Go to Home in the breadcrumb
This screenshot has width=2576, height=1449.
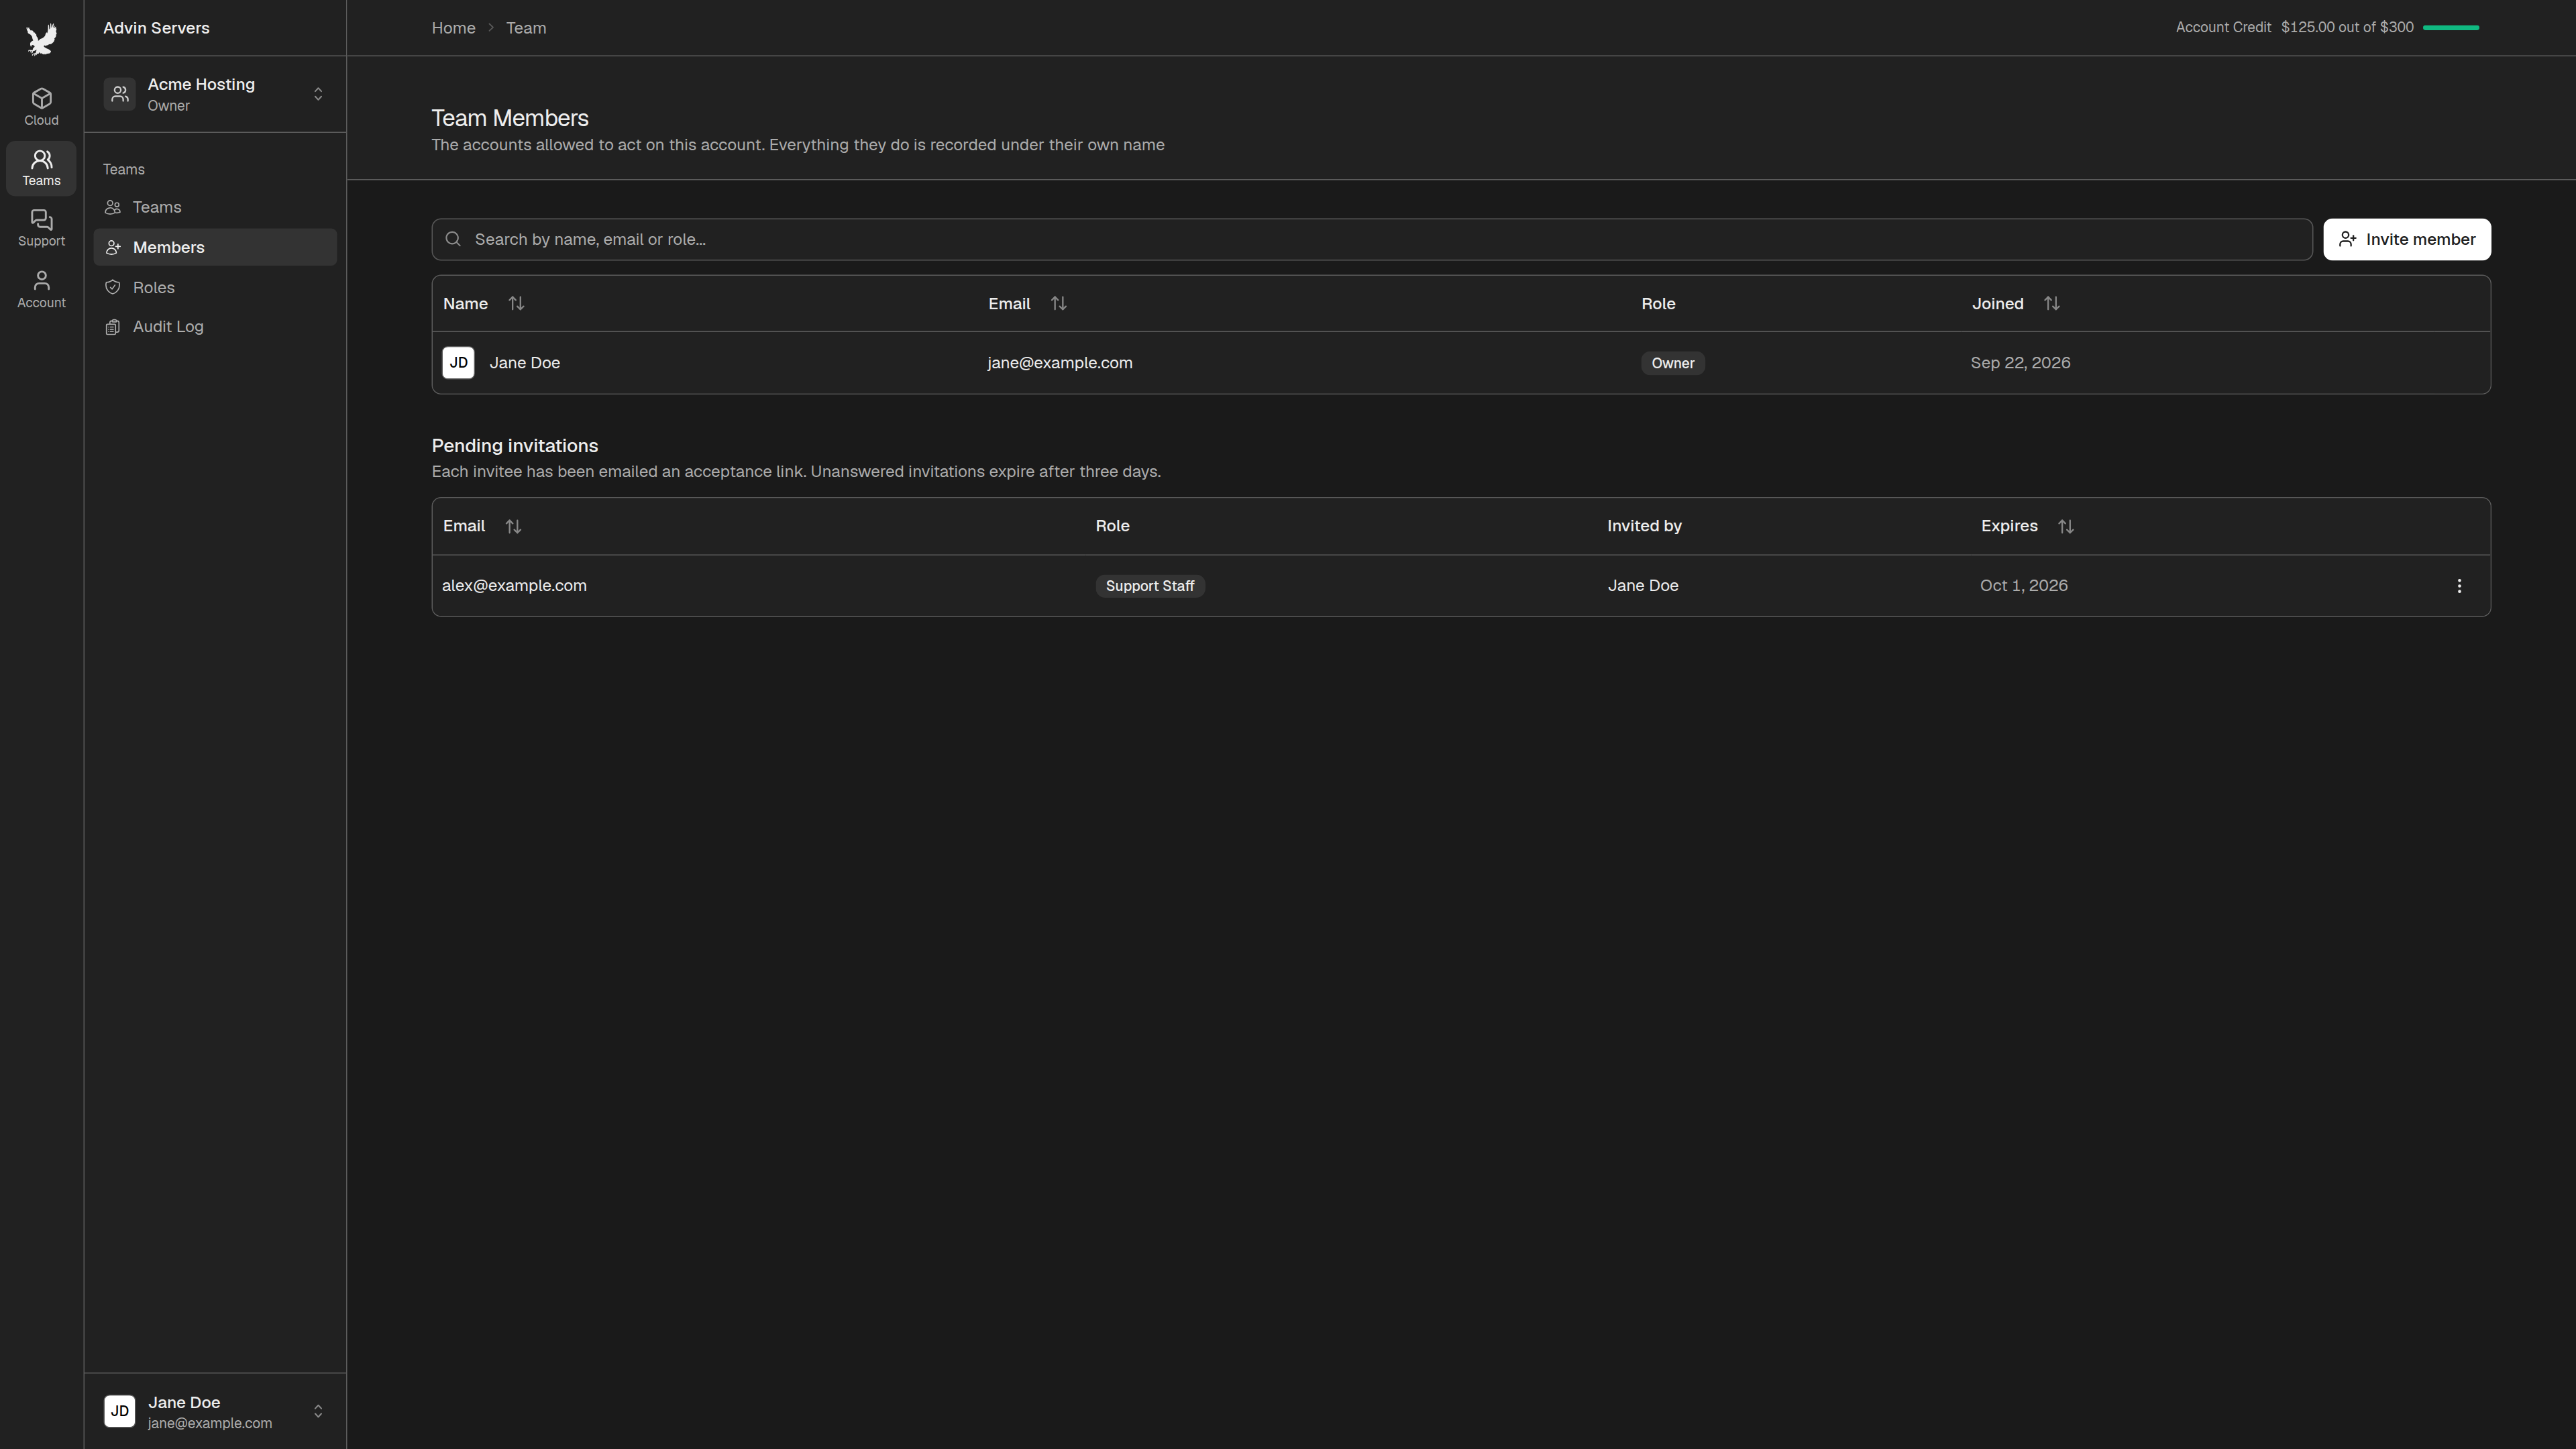453,28
